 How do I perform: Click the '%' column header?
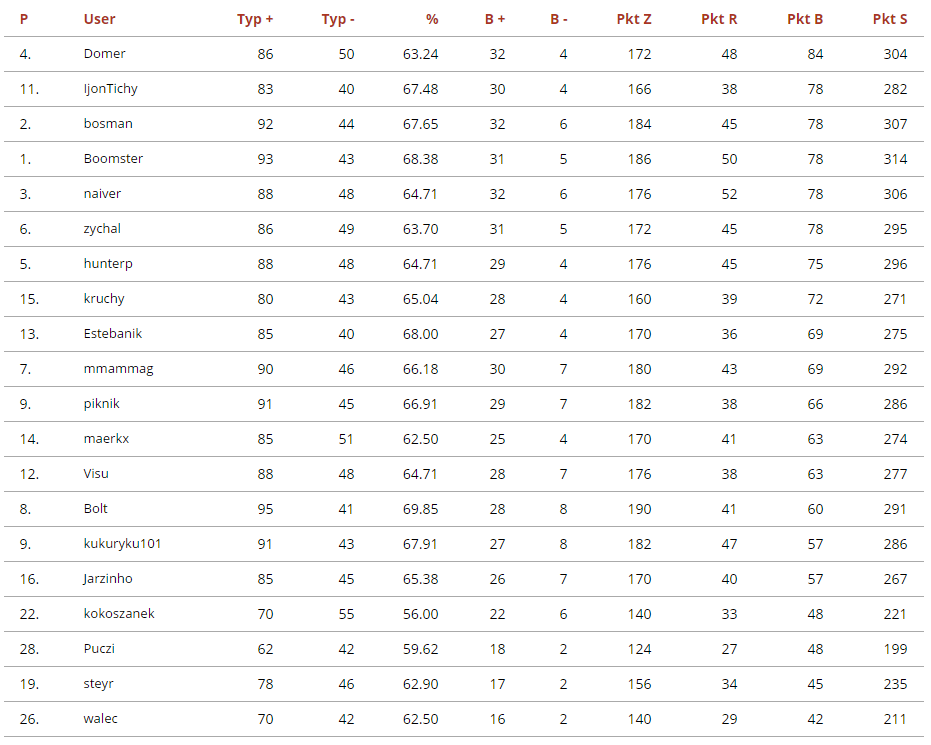431,19
